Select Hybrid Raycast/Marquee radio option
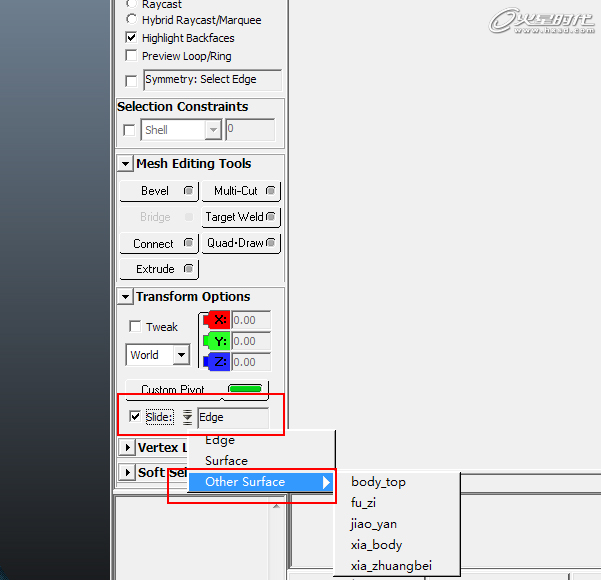This screenshot has width=601, height=580. point(131,19)
